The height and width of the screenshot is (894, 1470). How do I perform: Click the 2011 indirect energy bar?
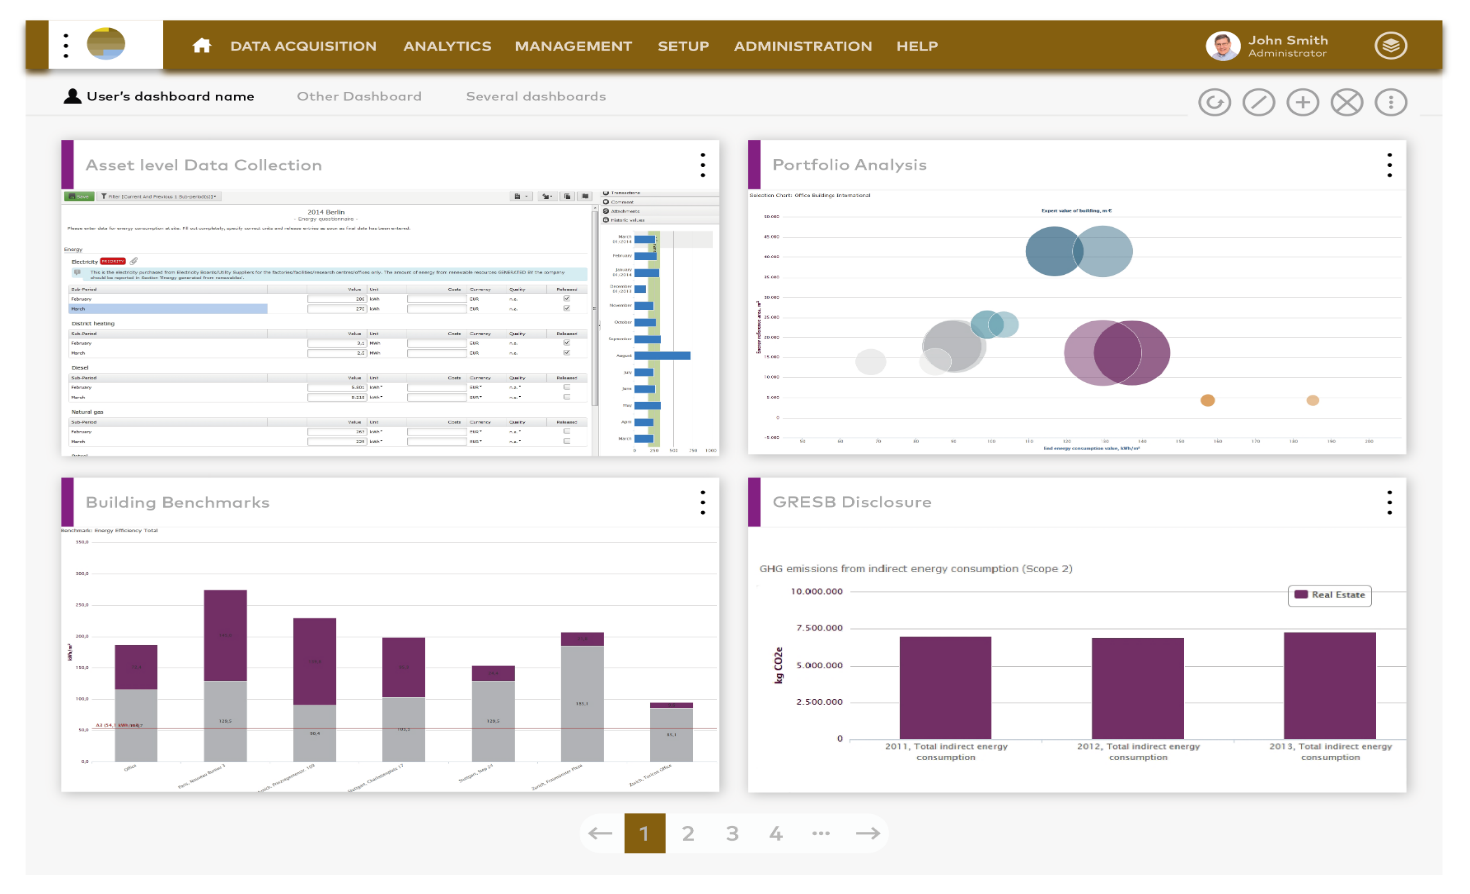tap(945, 688)
